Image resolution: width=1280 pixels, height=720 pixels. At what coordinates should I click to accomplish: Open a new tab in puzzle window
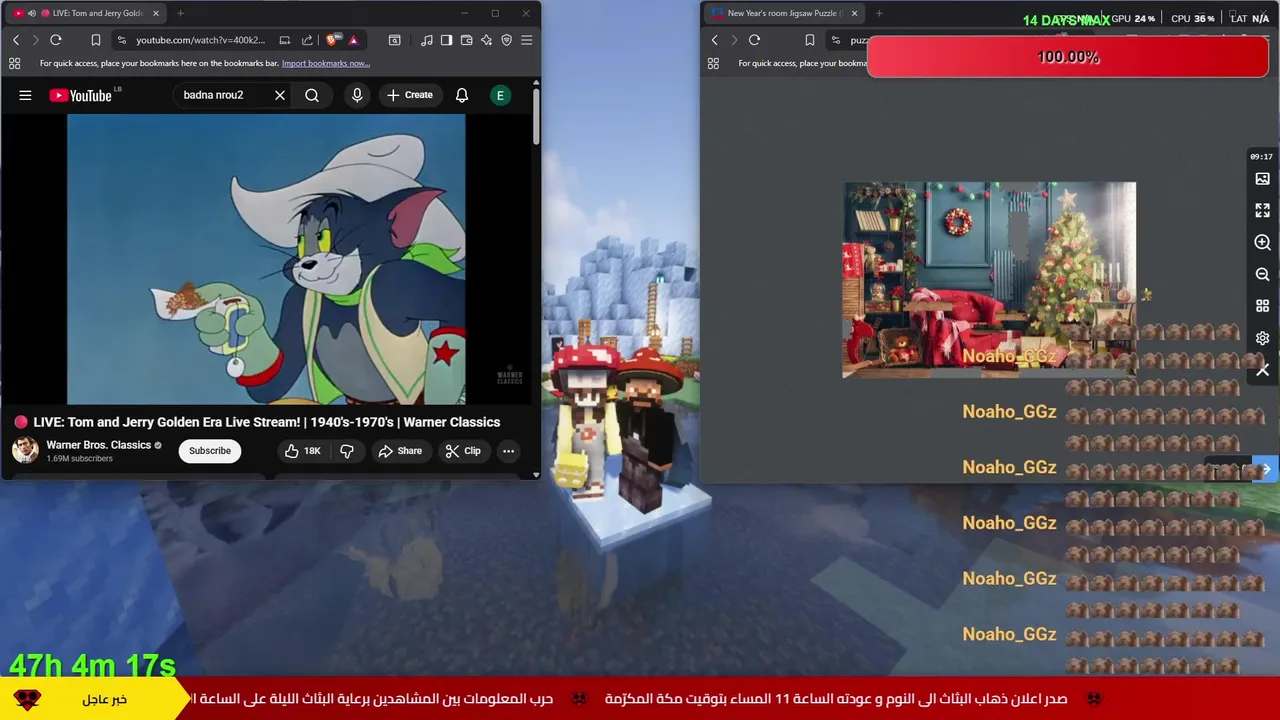(x=879, y=13)
